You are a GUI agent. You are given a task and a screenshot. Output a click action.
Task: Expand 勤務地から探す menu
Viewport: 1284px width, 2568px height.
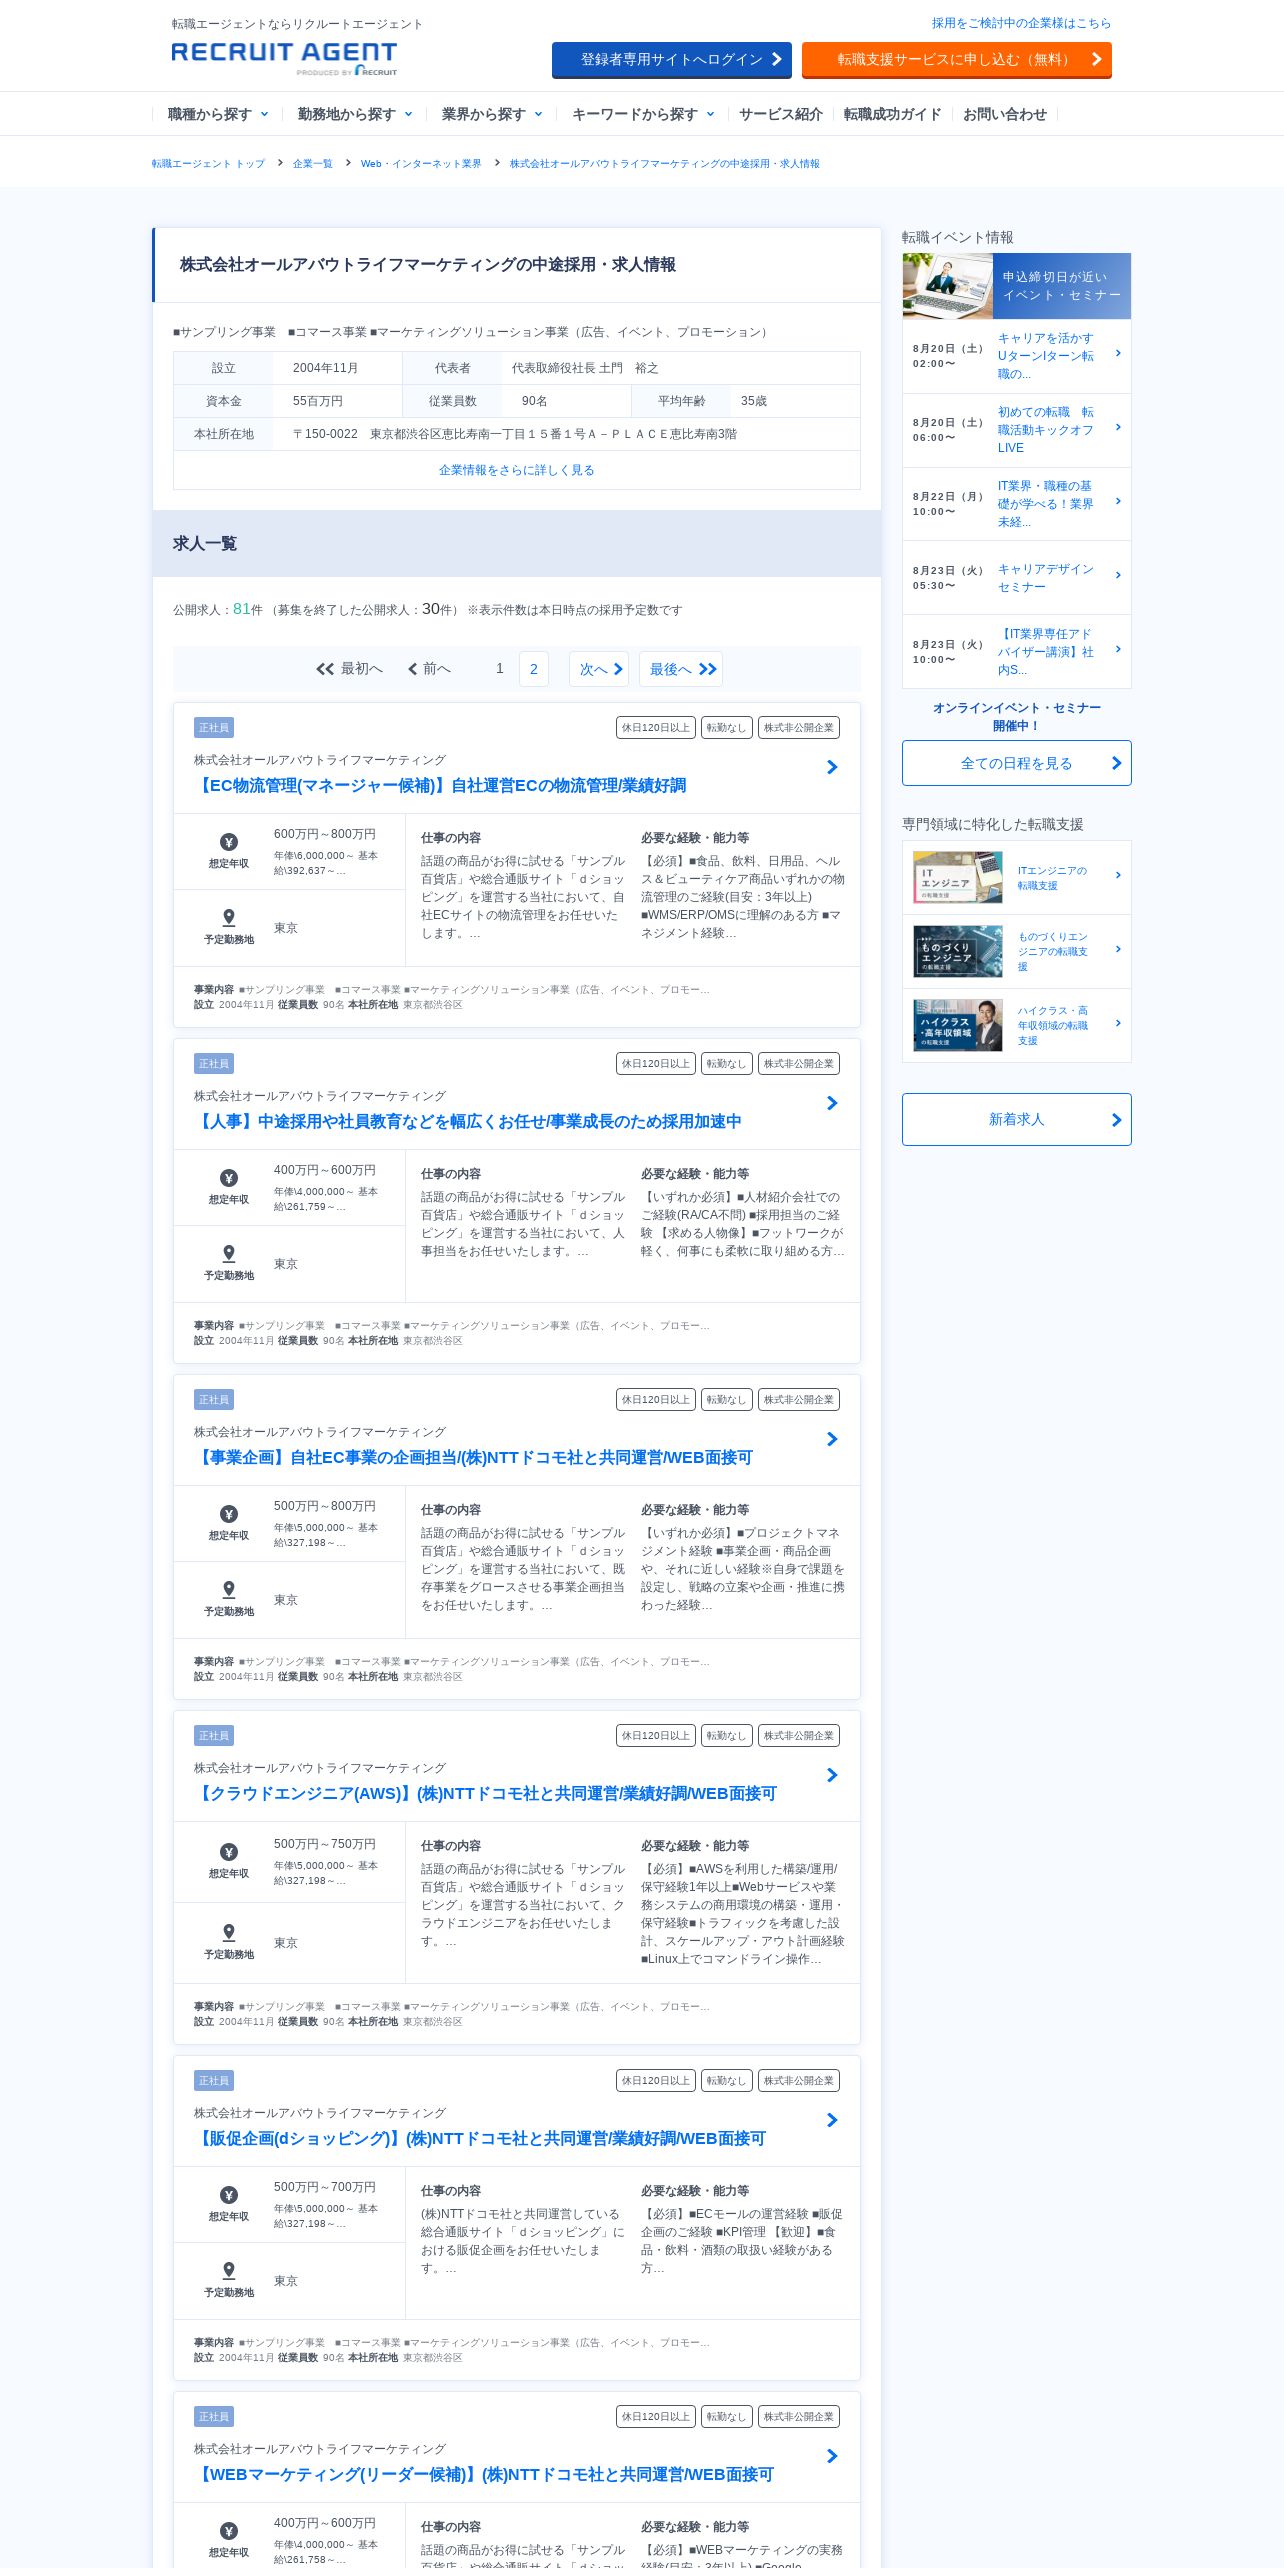pos(354,114)
